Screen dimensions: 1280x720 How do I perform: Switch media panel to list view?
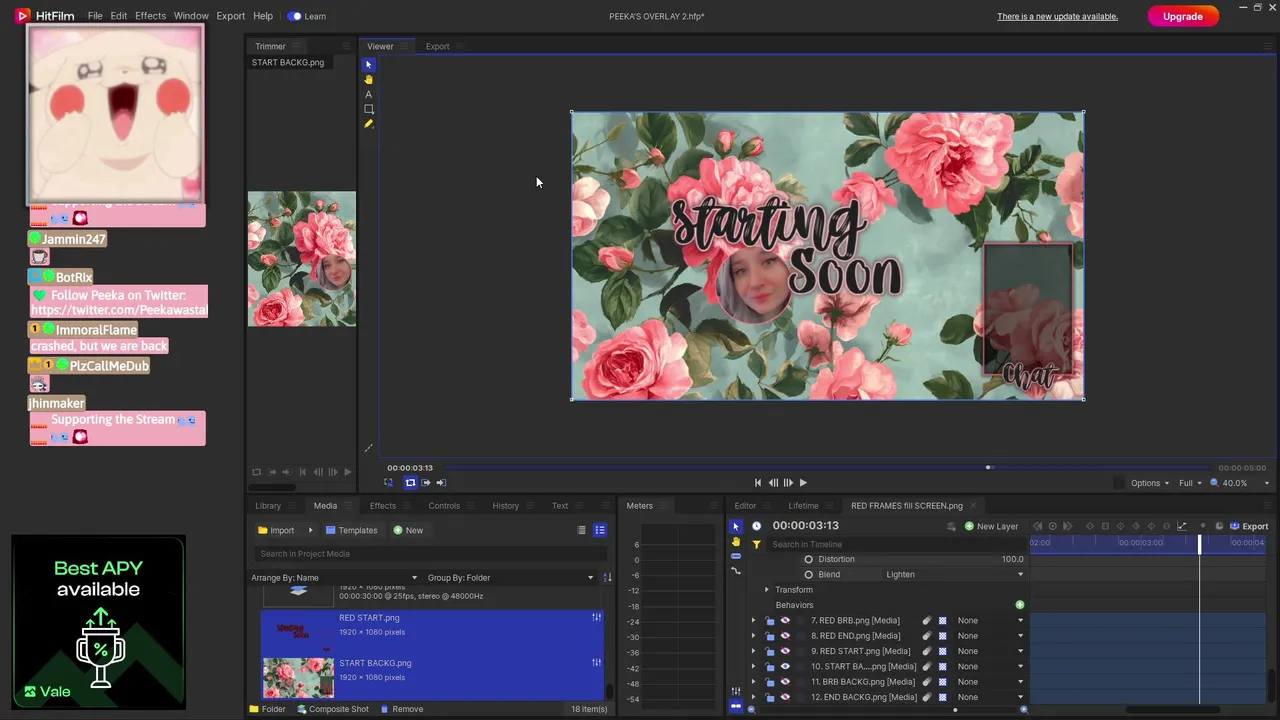pyautogui.click(x=581, y=530)
